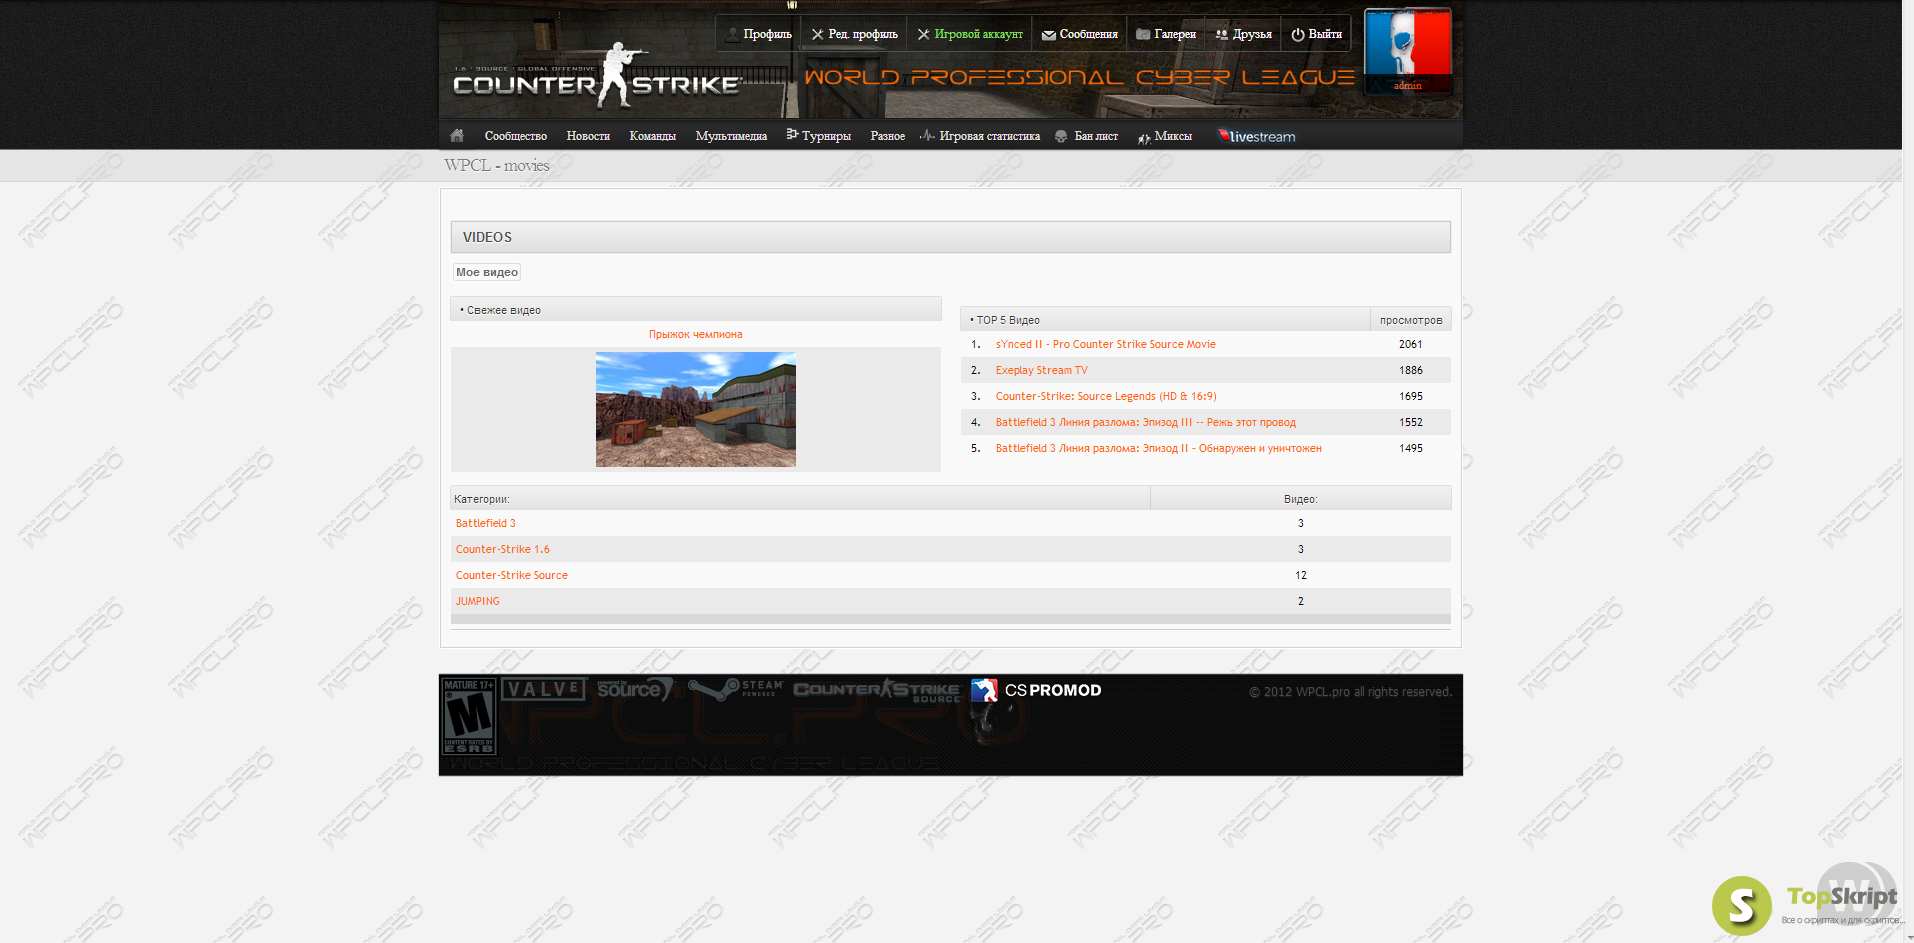Click the Source engine logo in the footer

click(635, 689)
